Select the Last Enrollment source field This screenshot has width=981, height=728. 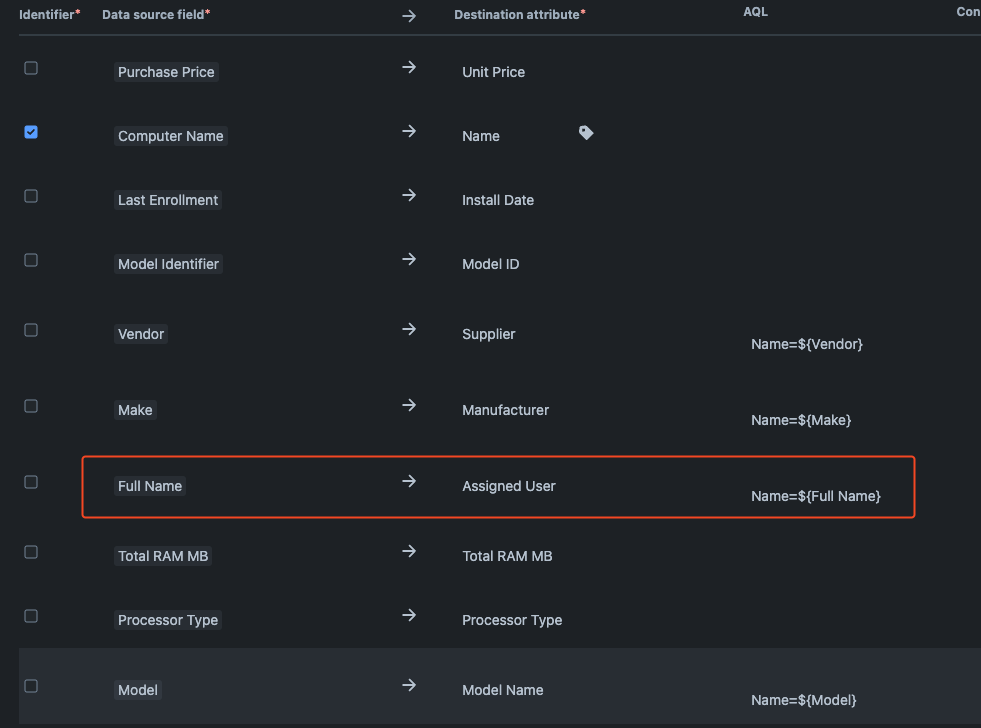tap(168, 200)
